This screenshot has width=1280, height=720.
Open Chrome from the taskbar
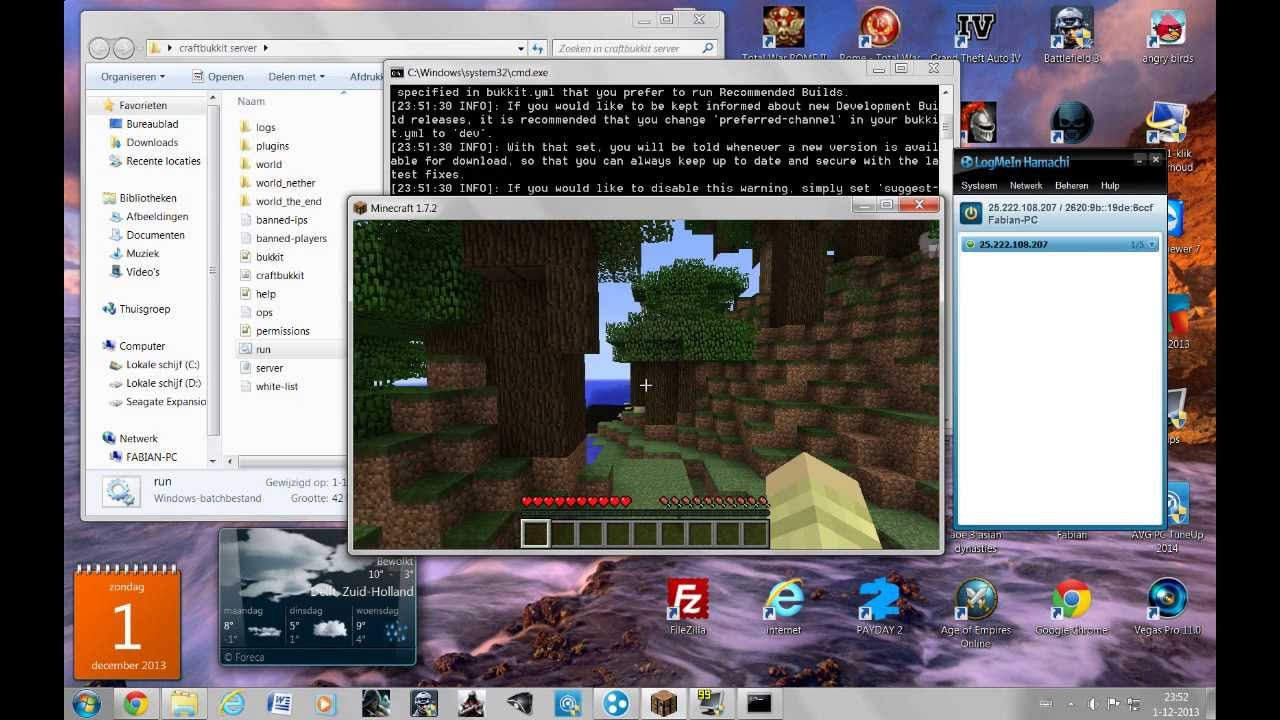coord(136,703)
